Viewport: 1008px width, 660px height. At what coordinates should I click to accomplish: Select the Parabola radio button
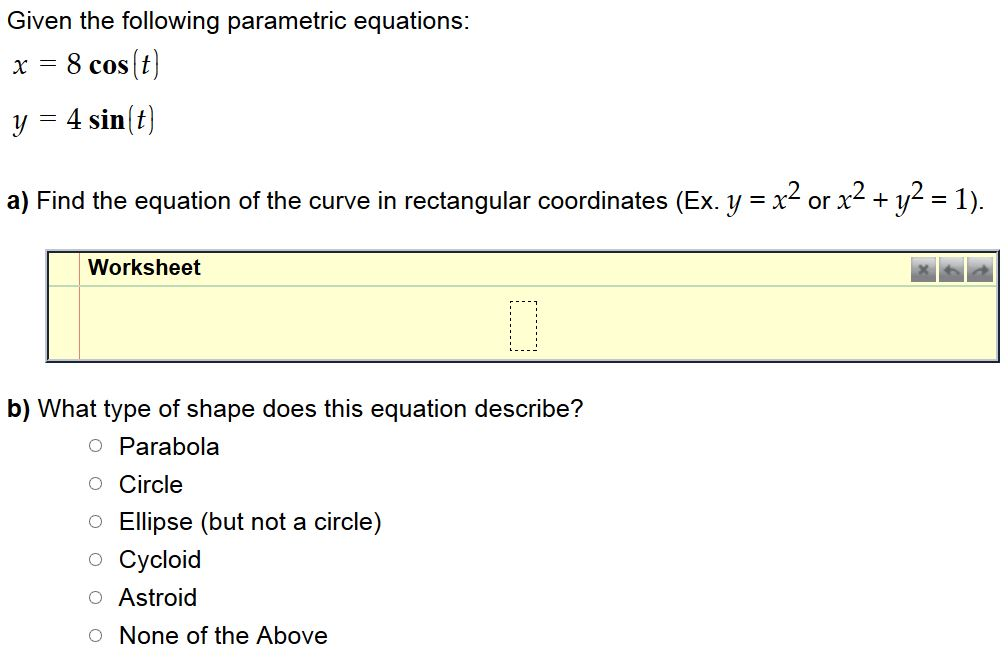pyautogui.click(x=97, y=446)
